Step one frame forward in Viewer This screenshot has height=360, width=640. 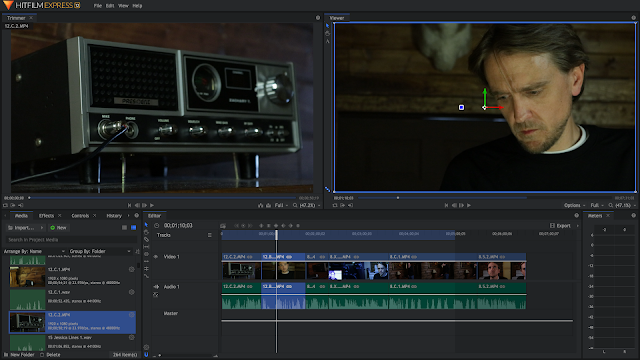coord(461,205)
